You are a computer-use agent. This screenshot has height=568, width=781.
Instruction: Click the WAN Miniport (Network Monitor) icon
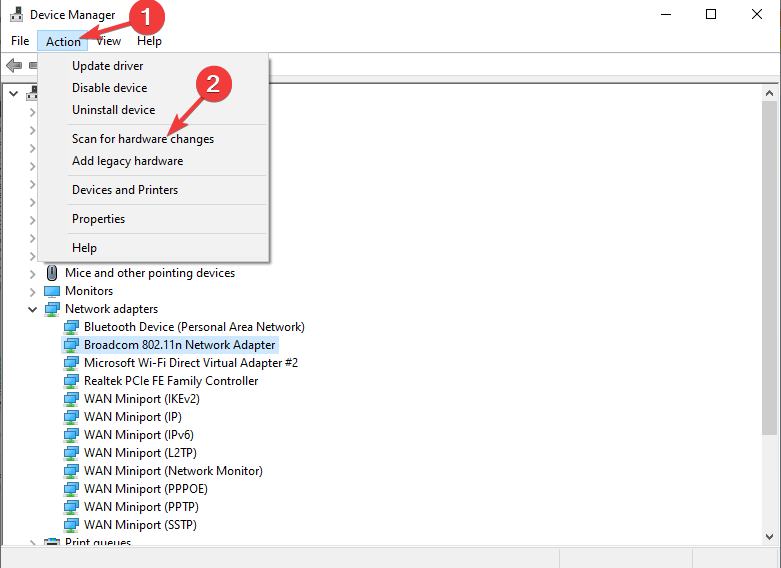[x=71, y=470]
